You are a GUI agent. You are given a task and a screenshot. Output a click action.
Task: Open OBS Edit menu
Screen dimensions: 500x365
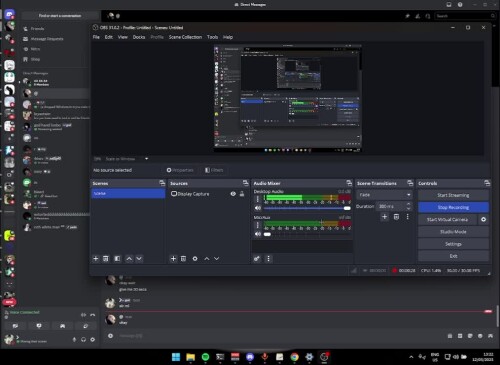pos(109,37)
